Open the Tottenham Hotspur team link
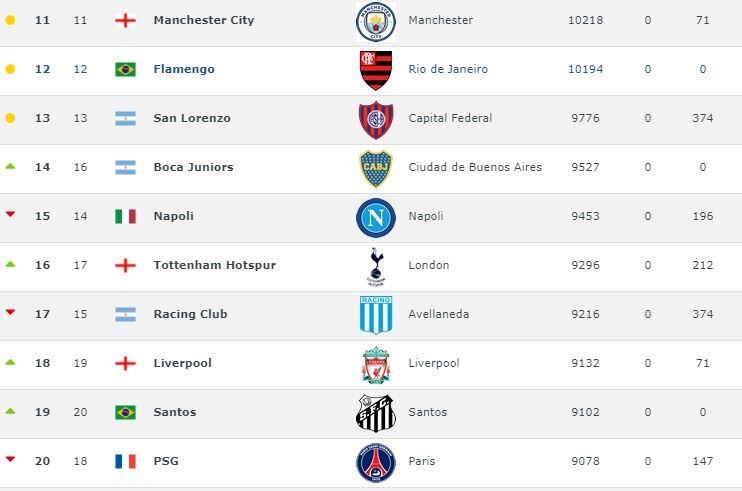This screenshot has height=491, width=742. coord(214,265)
